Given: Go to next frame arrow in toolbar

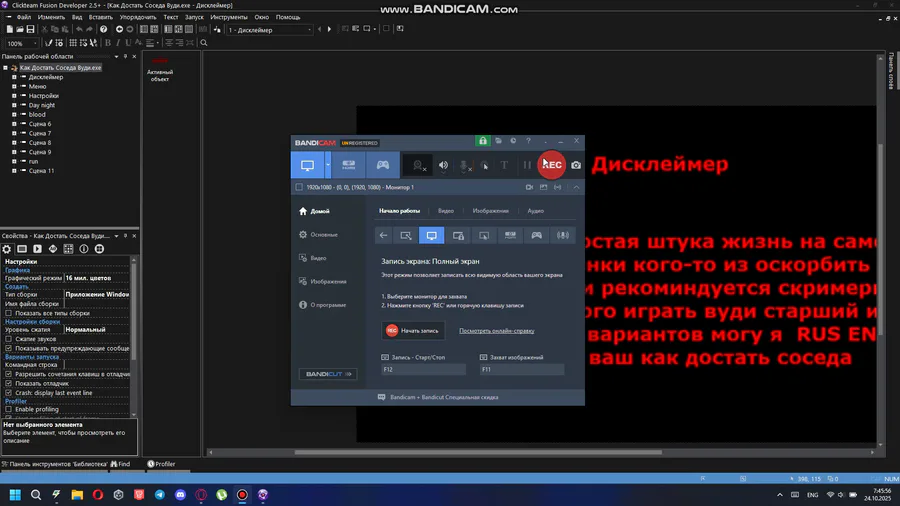Looking at the screenshot, I should pos(329,29).
